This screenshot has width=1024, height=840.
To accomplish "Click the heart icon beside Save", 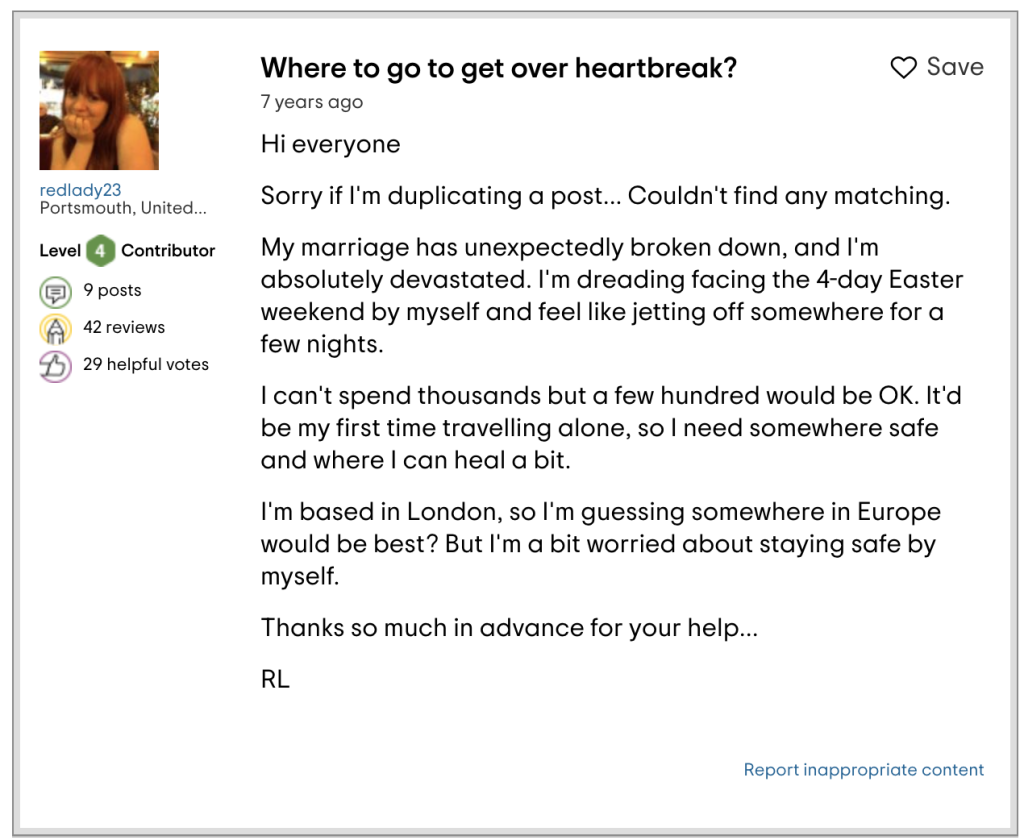I will coord(903,67).
